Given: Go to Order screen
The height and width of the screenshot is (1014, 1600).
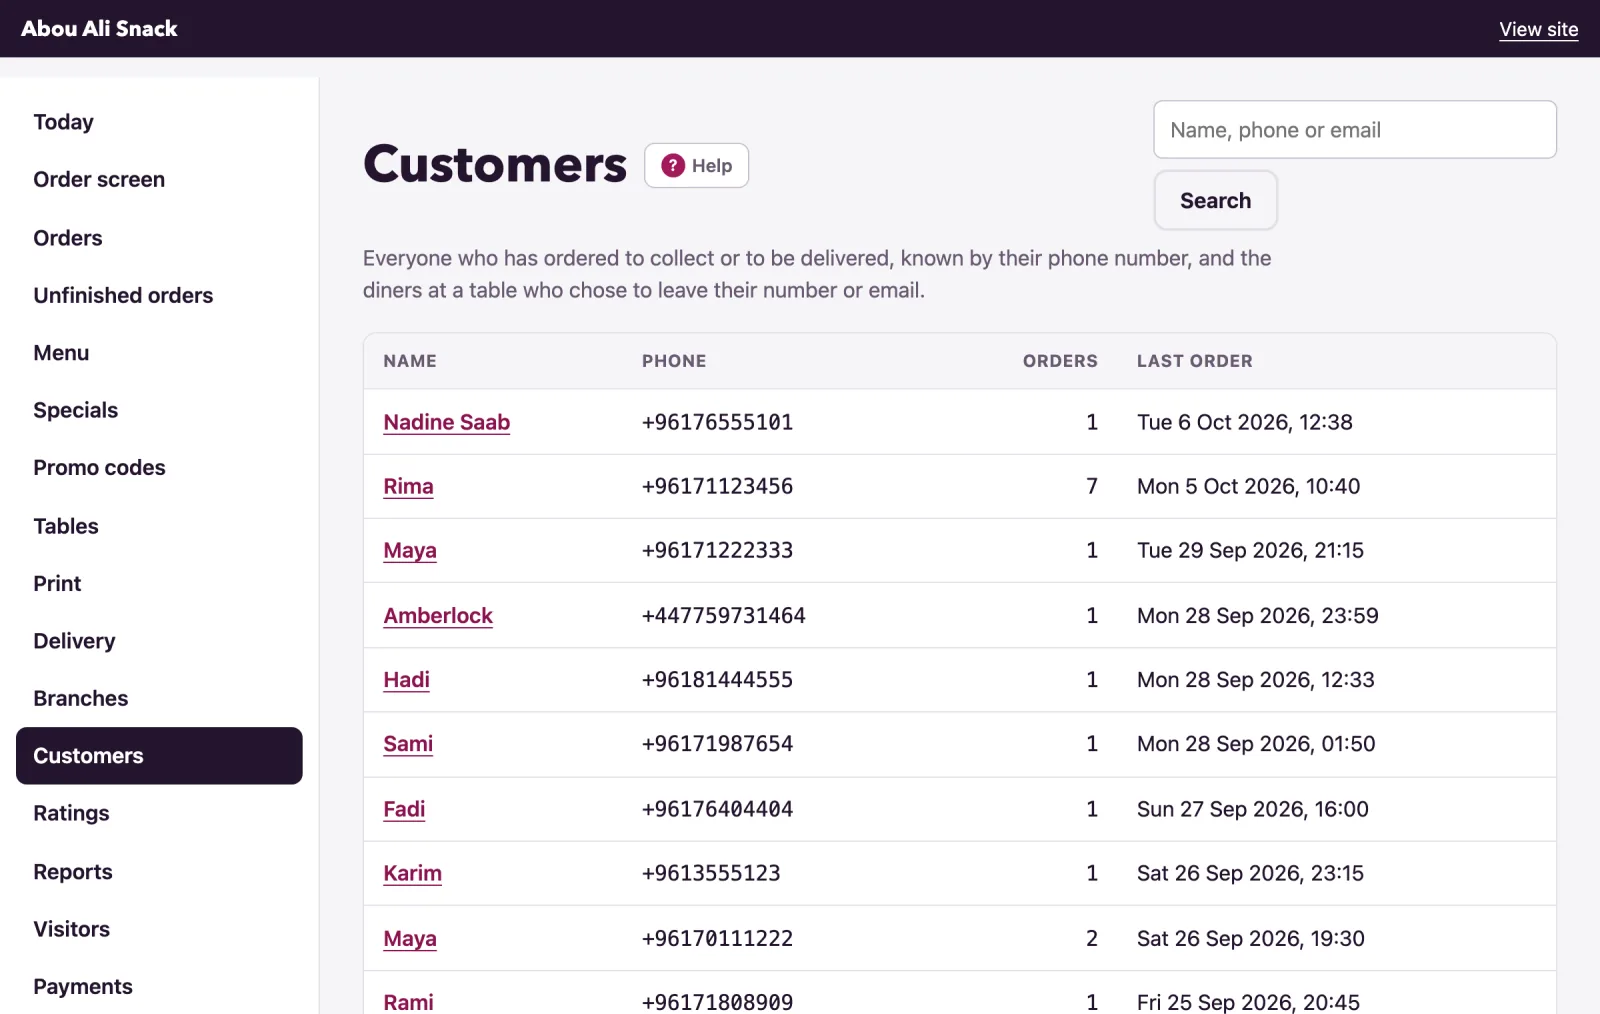Looking at the screenshot, I should [99, 180].
